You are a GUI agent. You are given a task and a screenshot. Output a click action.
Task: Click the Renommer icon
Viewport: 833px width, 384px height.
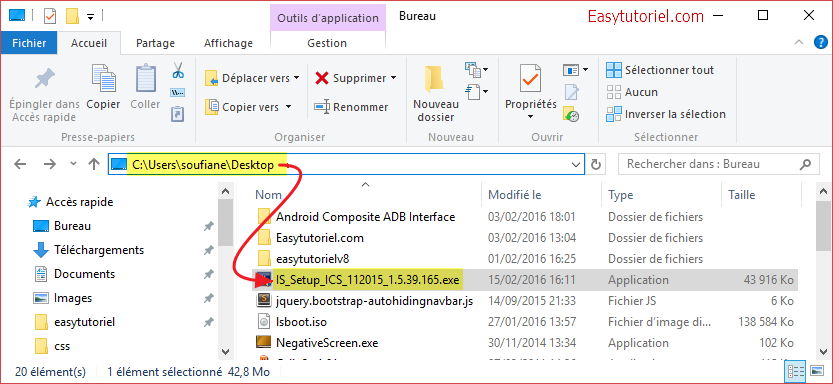[x=322, y=107]
